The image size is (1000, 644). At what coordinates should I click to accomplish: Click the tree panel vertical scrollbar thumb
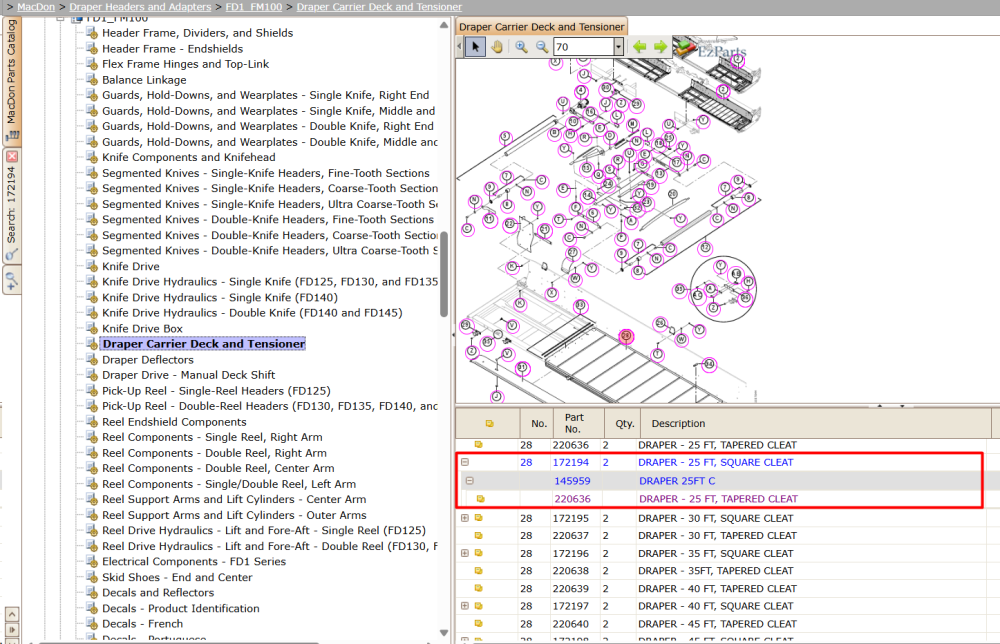tap(444, 274)
